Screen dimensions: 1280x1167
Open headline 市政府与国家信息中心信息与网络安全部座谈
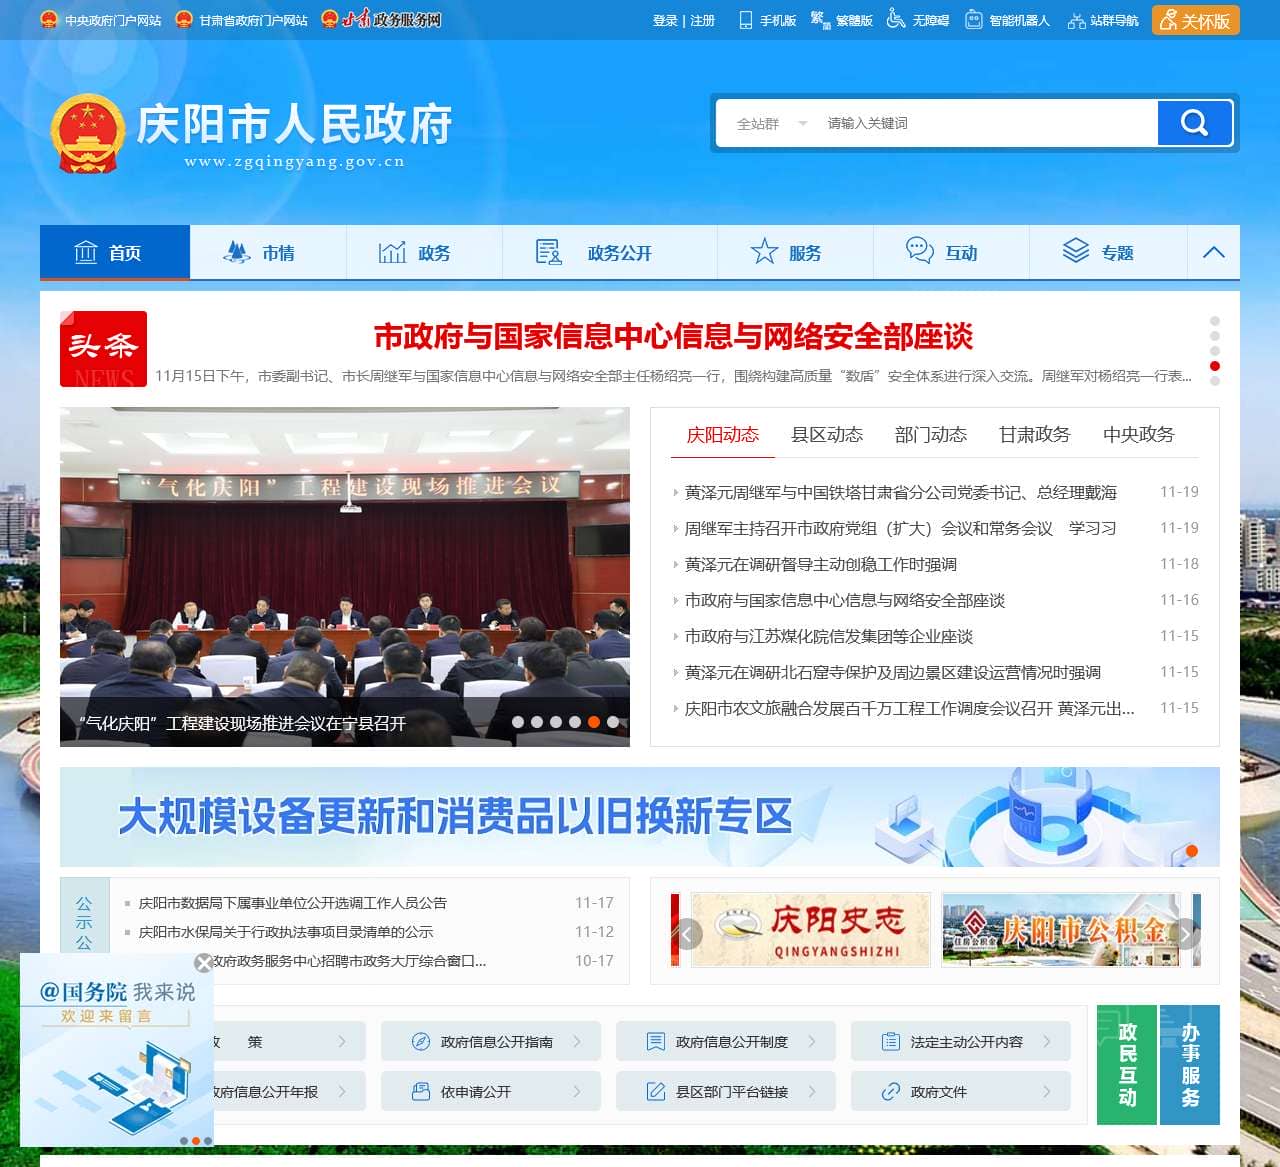tap(677, 338)
